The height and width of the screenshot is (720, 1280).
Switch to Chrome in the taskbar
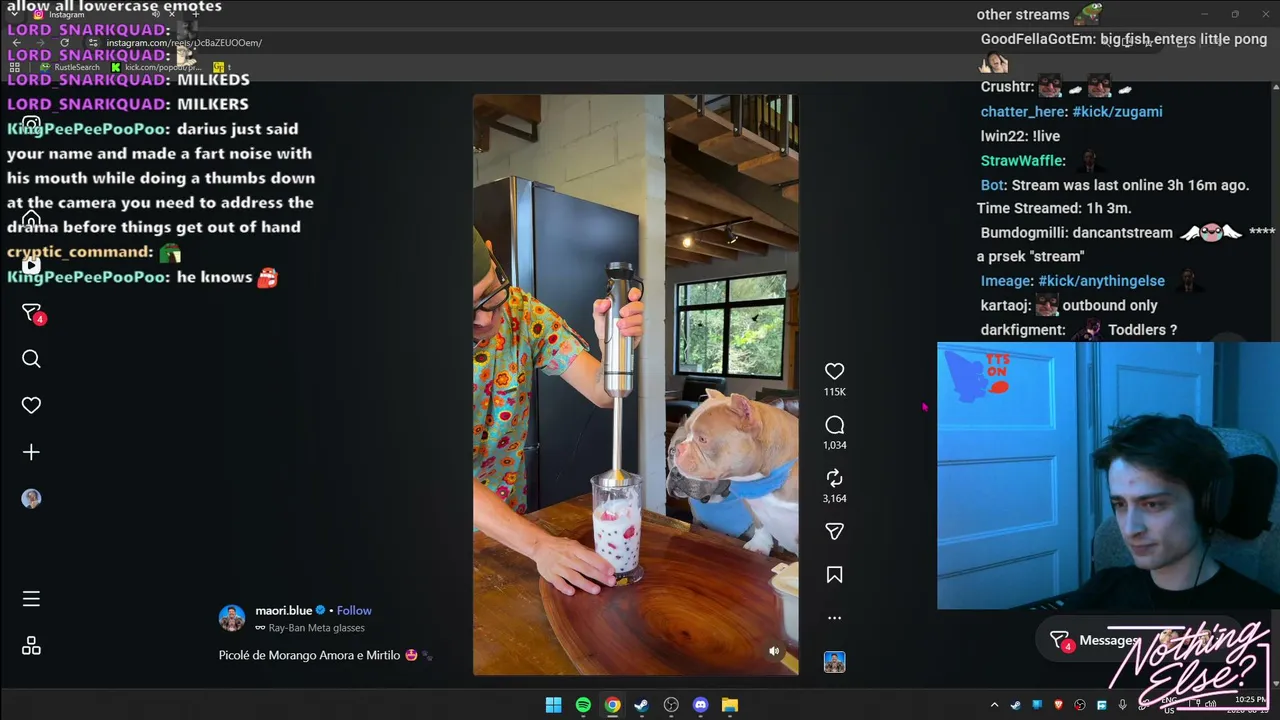tap(612, 705)
